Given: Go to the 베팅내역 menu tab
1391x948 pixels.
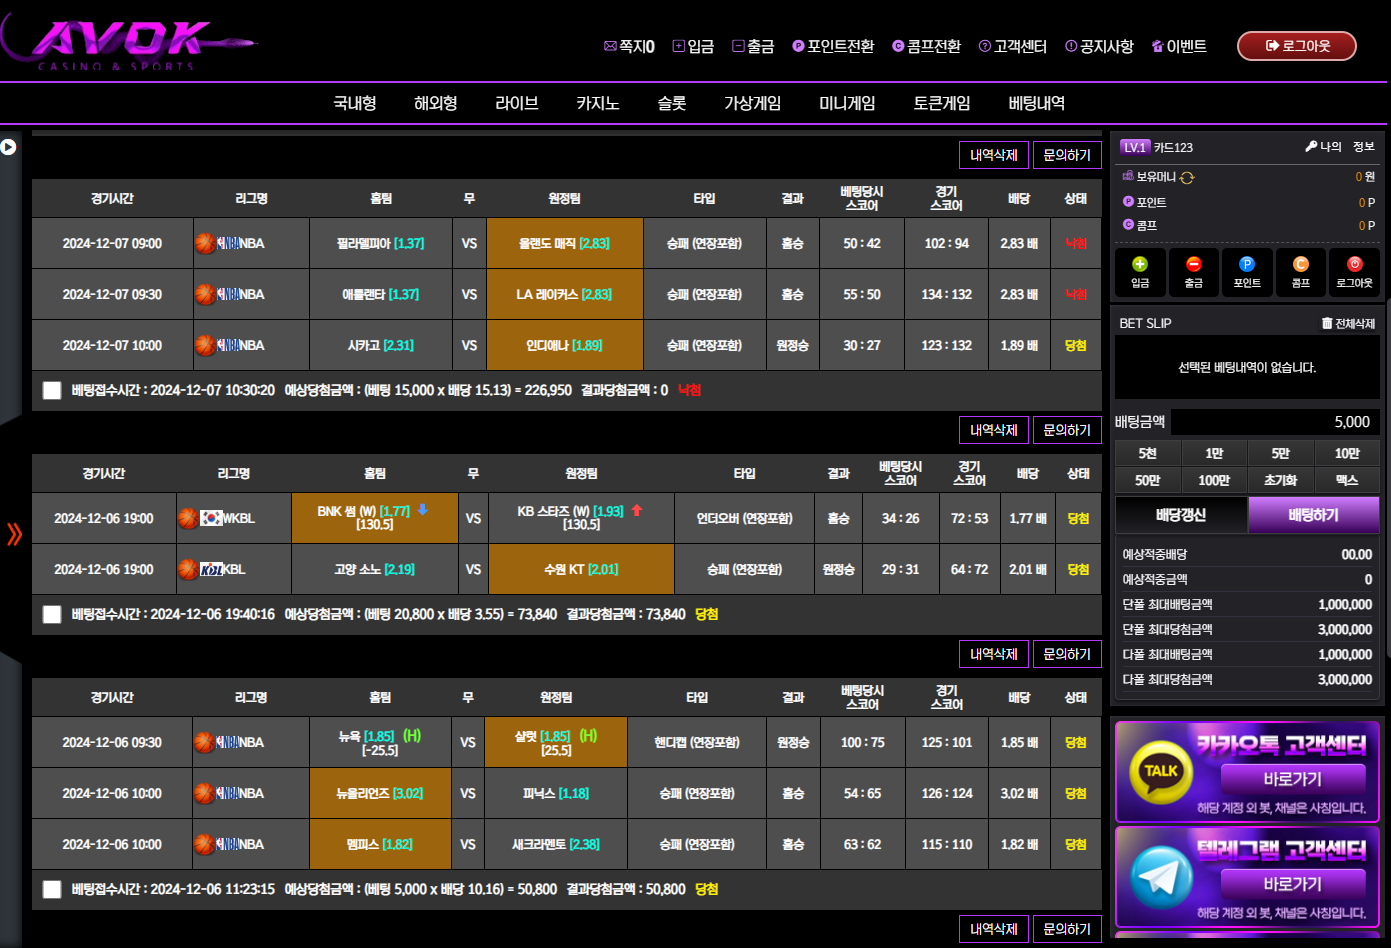Looking at the screenshot, I should click(x=1036, y=103).
